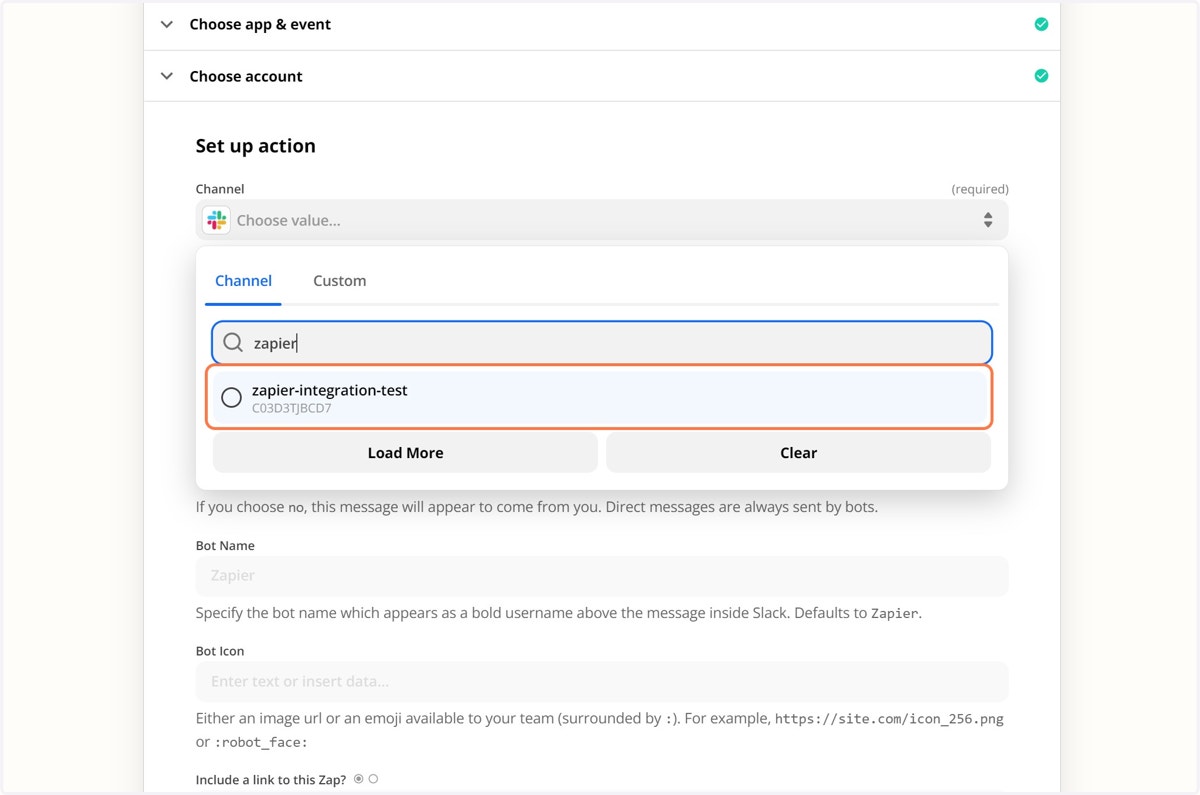
Task: Click the Clear button
Action: coord(798,453)
